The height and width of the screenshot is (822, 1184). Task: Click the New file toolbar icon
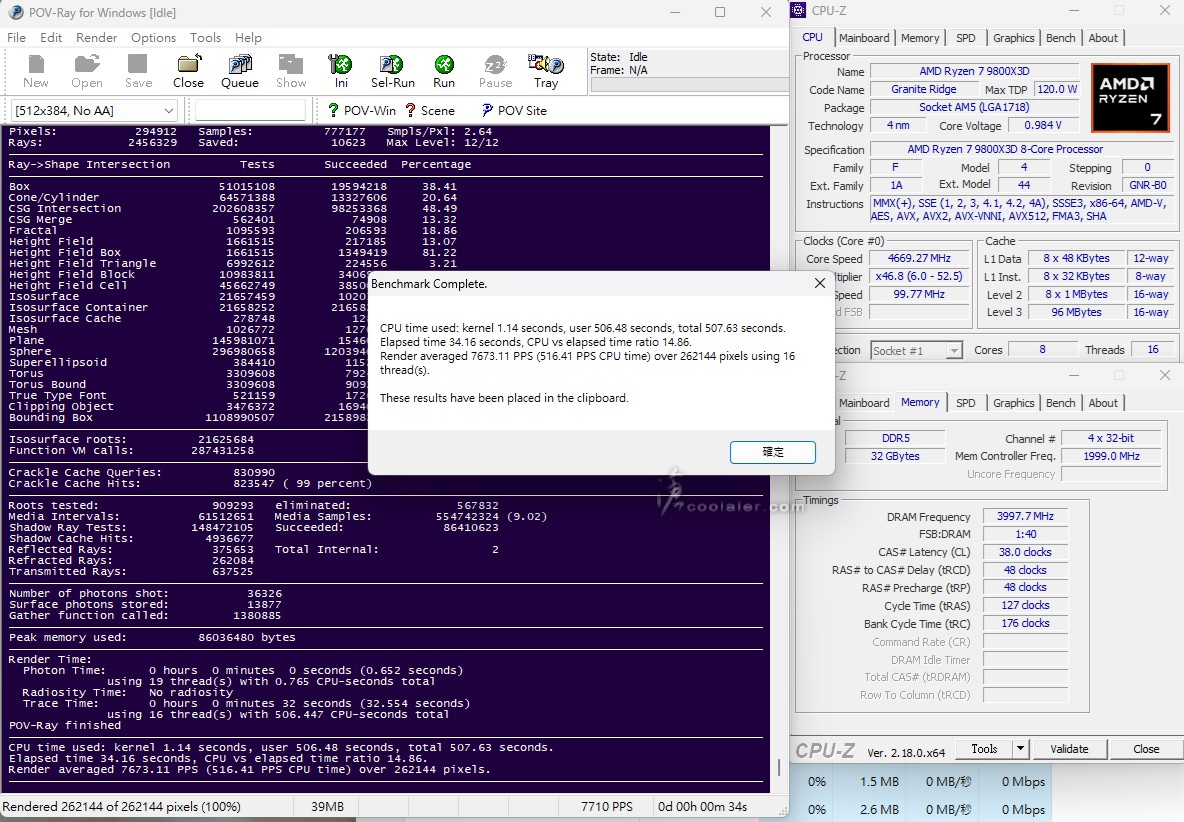tap(35, 70)
